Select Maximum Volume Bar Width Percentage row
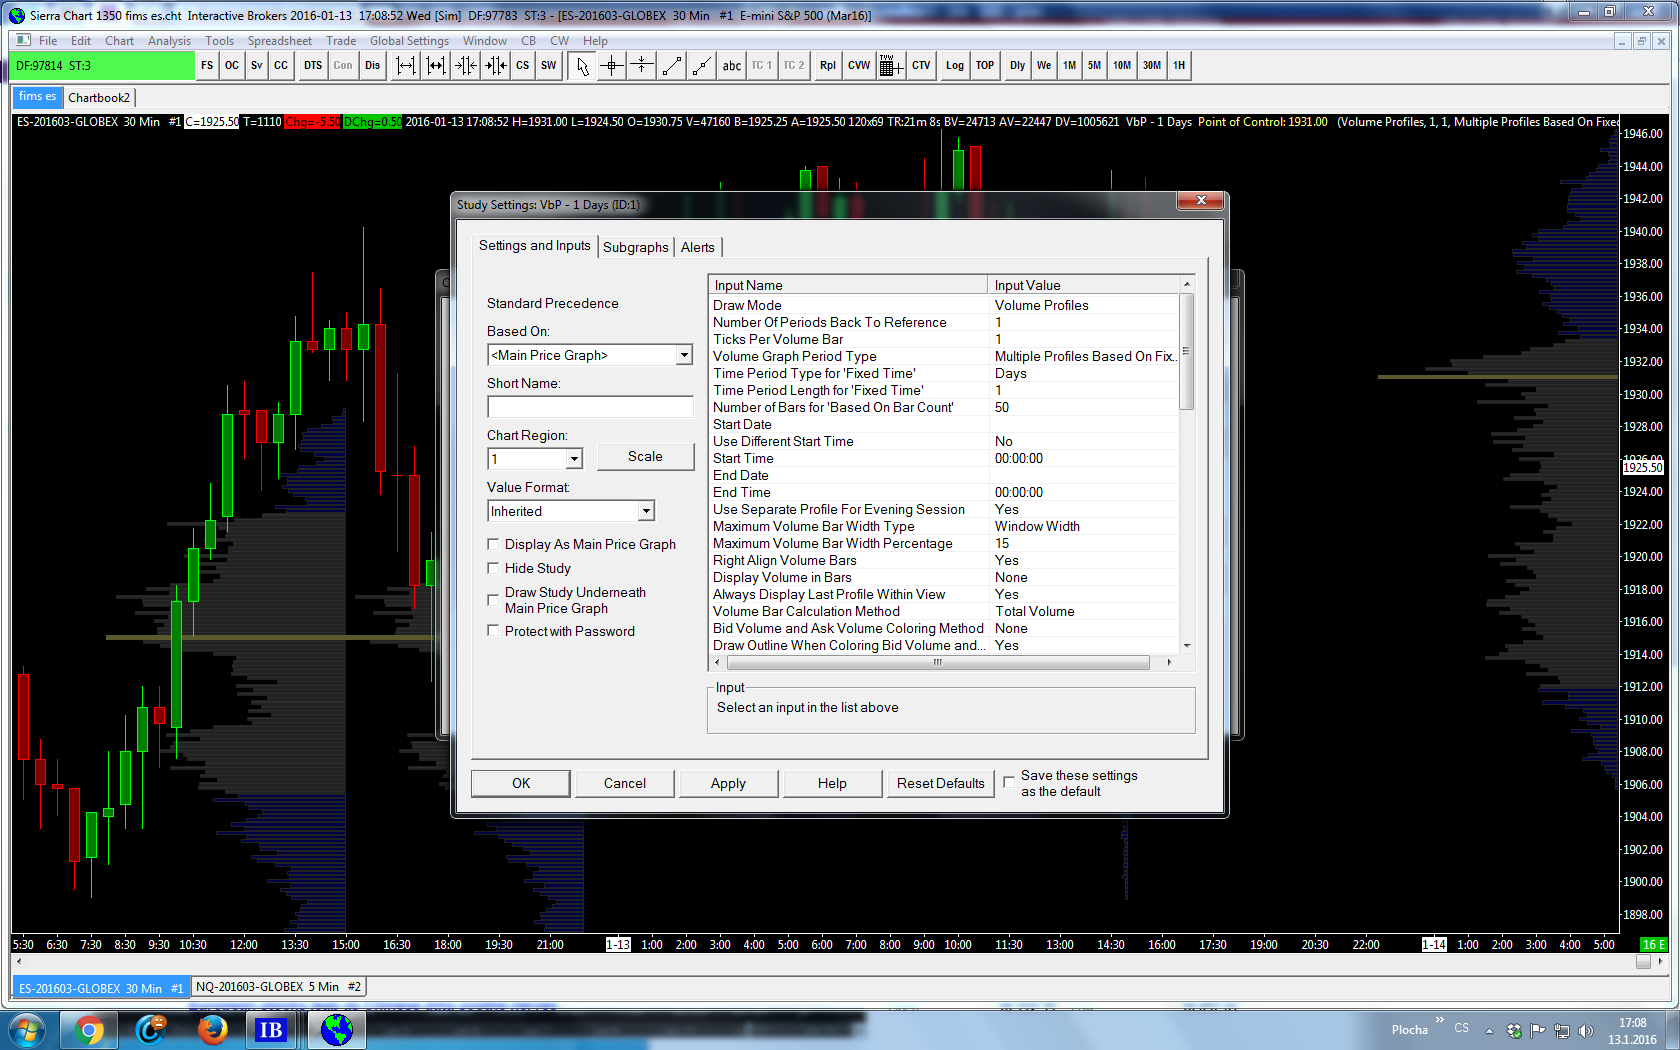This screenshot has width=1680, height=1050. click(x=944, y=543)
